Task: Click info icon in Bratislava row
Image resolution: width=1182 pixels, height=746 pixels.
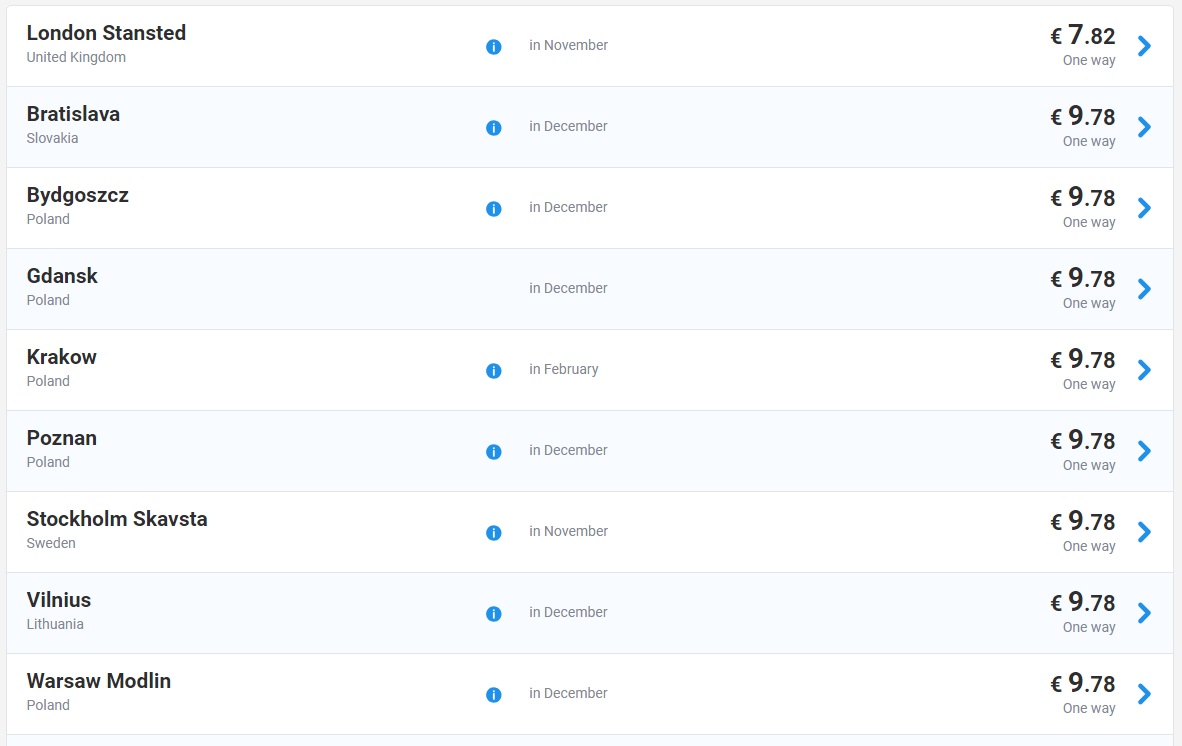Action: 493,128
